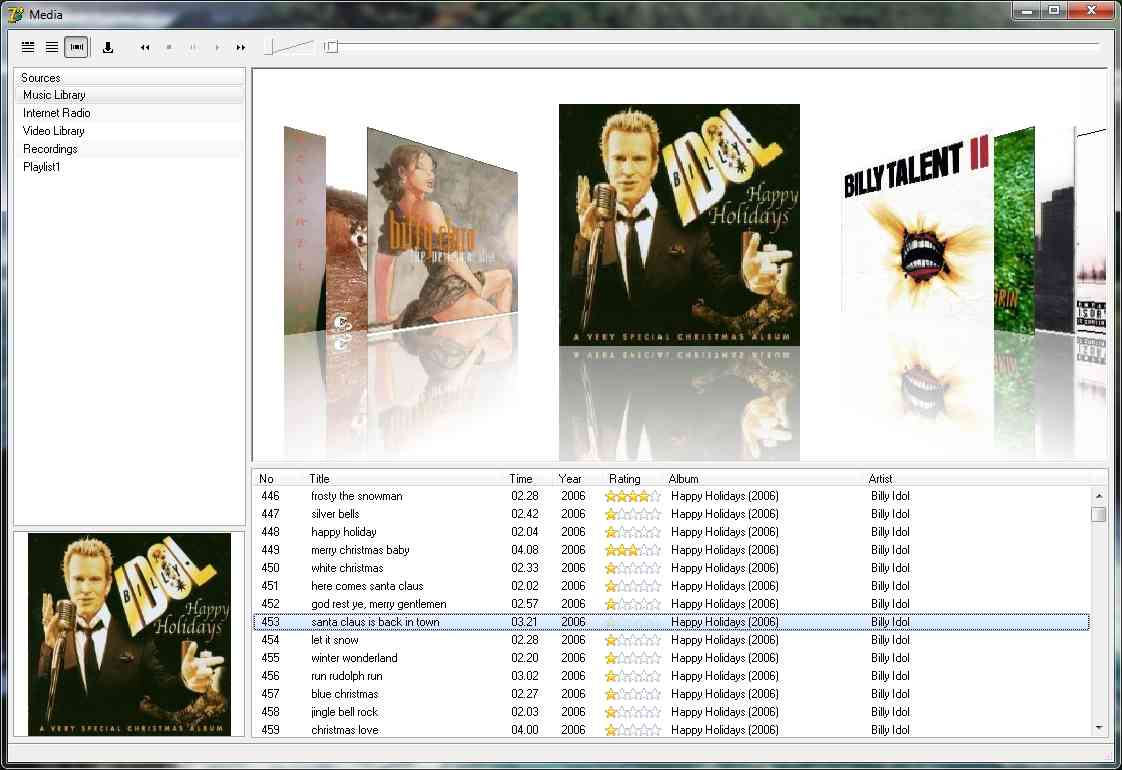1122x770 pixels.
Task: Set star rating for 'silver bells'
Action: [633, 514]
